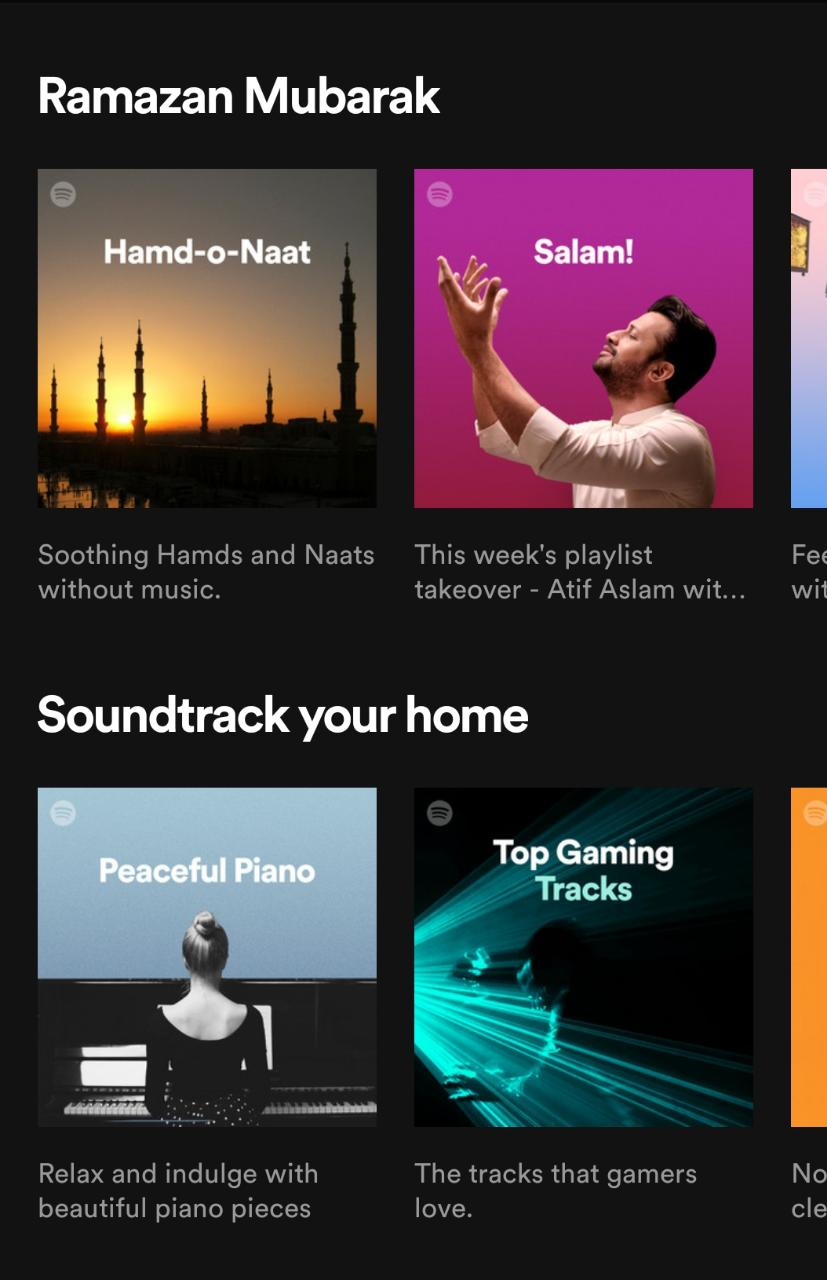The image size is (827, 1280).
Task: Open the Peaceful Piano playlist cover
Action: (x=207, y=957)
